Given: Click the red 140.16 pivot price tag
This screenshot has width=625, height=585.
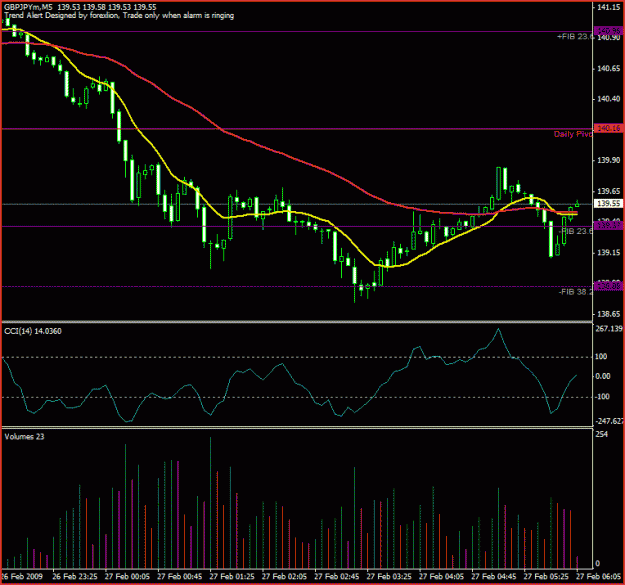Looking at the screenshot, I should (x=608, y=128).
